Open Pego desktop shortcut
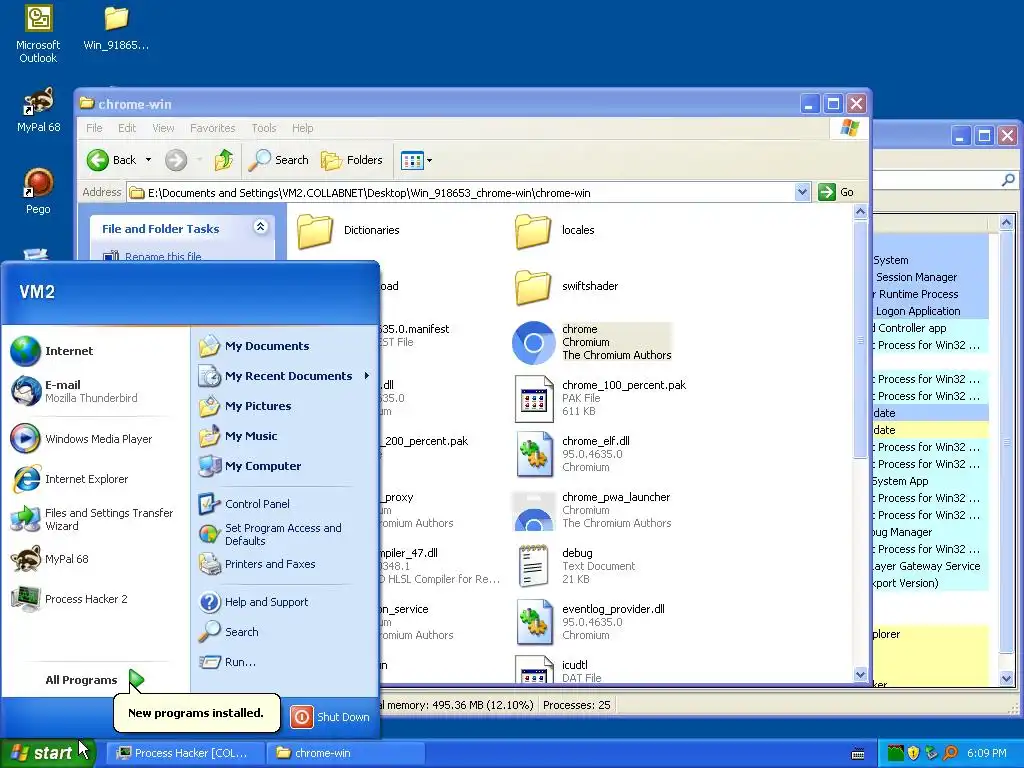Image resolution: width=1024 pixels, height=768 pixels. (x=38, y=191)
